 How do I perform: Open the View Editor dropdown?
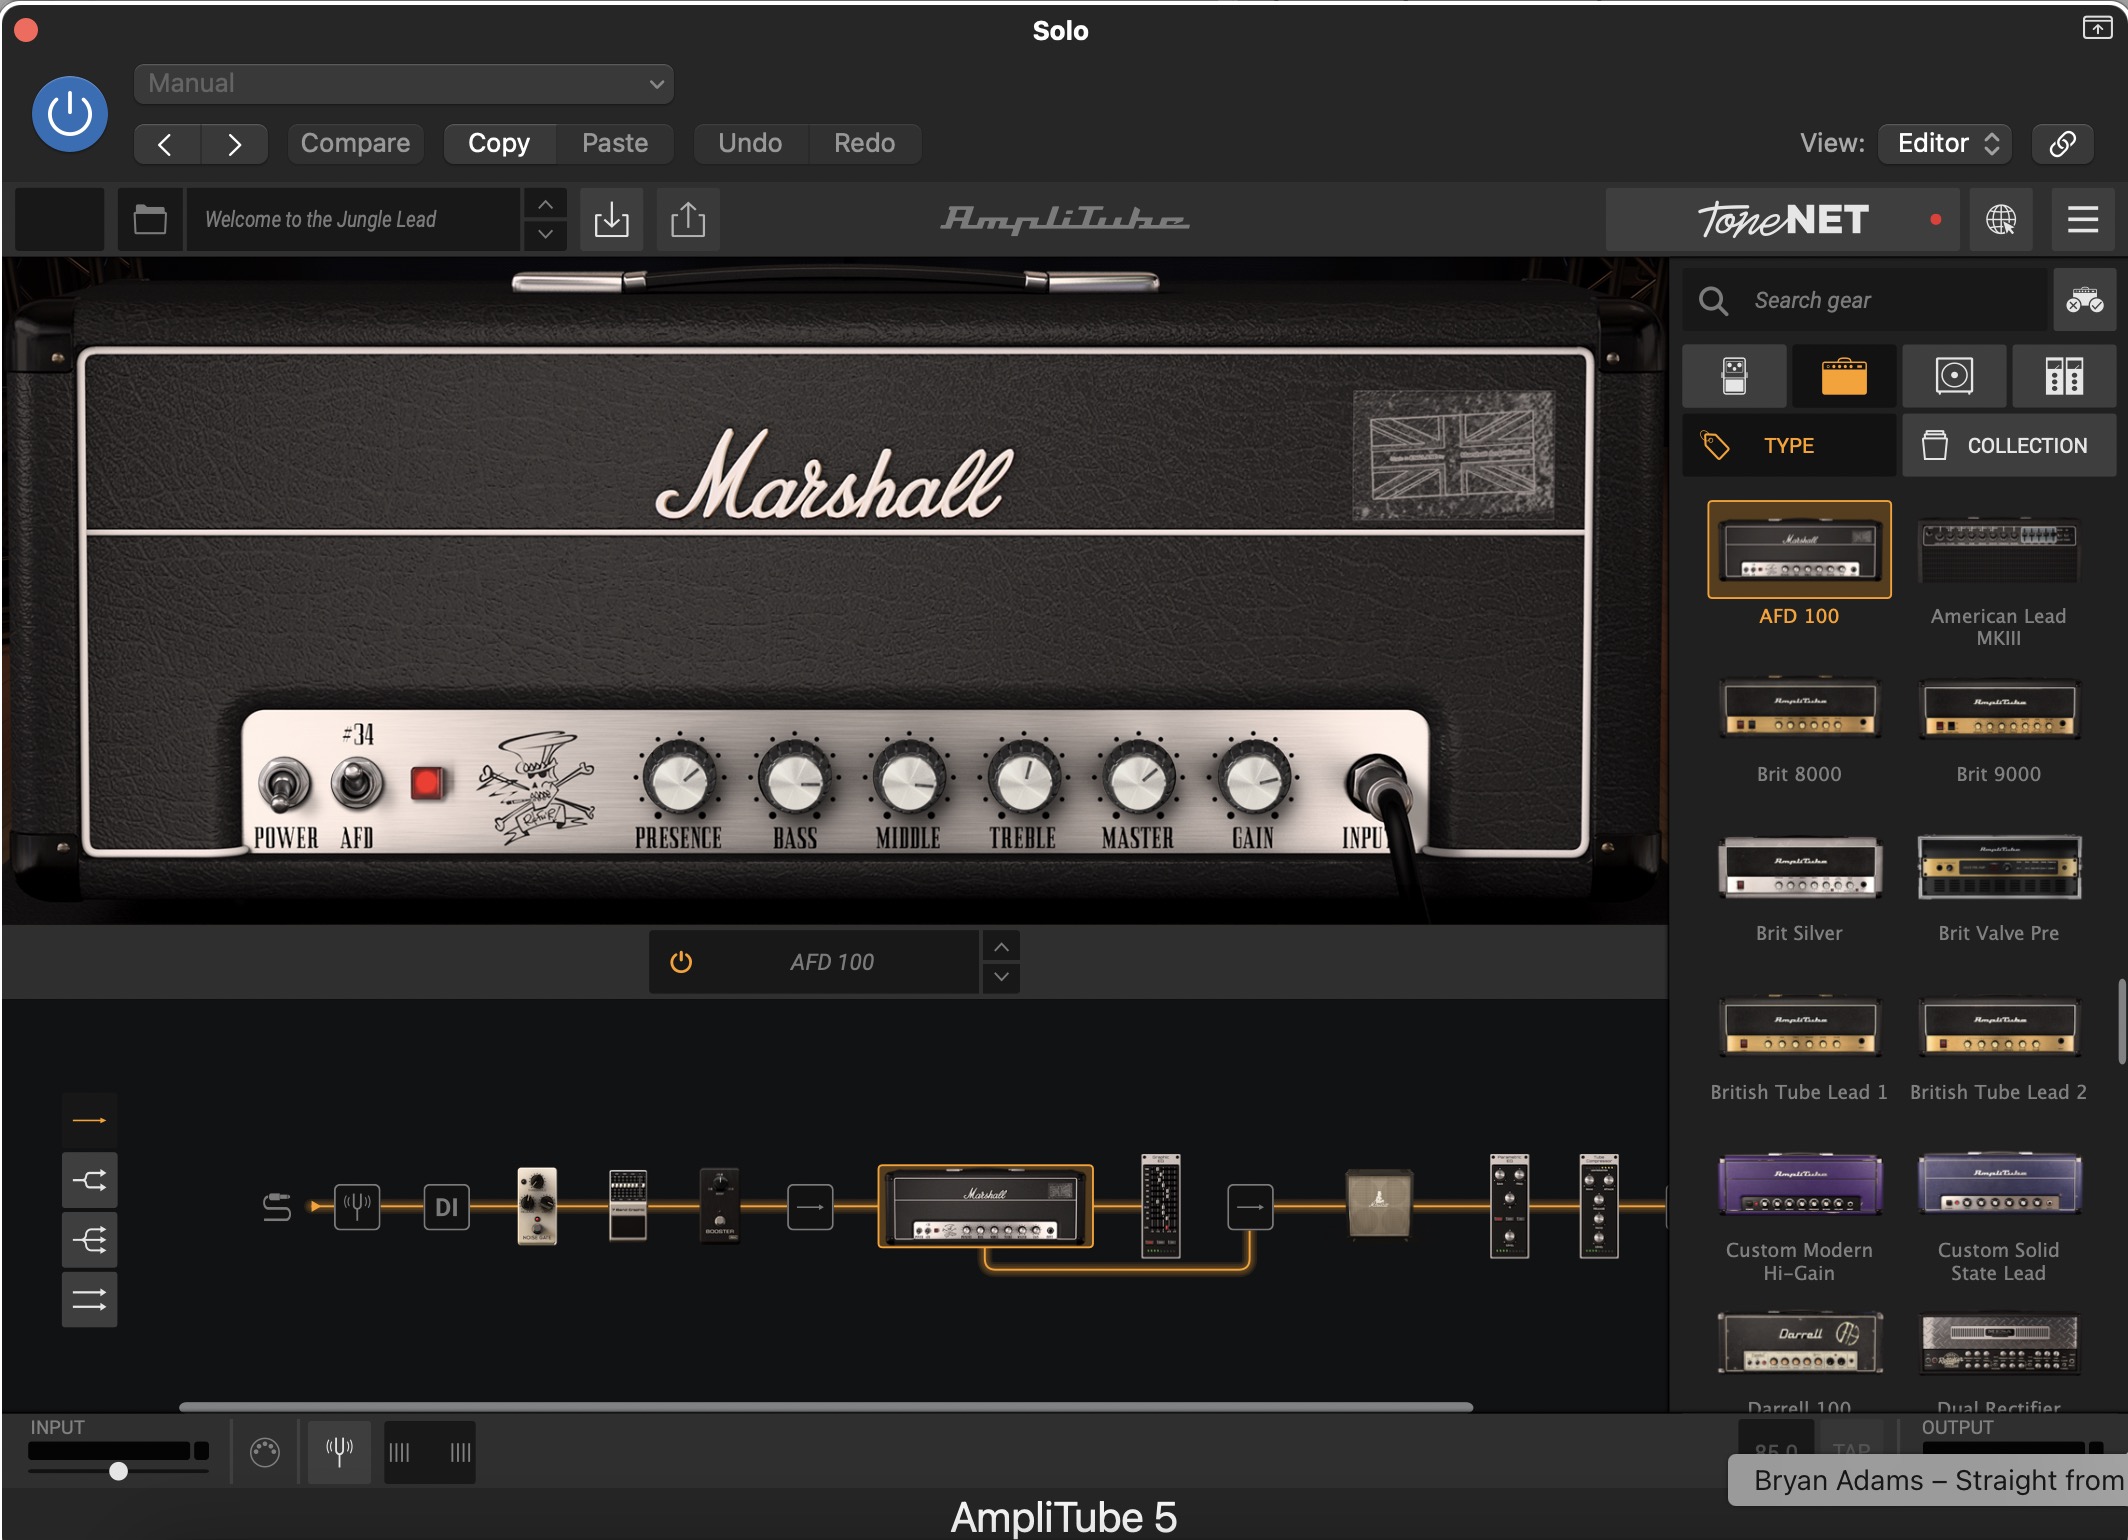(x=1945, y=144)
